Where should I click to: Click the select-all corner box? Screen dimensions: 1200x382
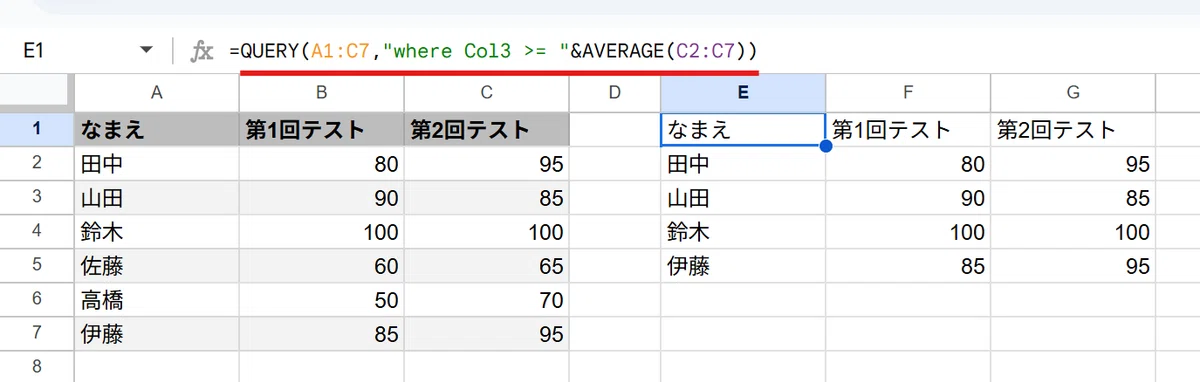(x=36, y=93)
